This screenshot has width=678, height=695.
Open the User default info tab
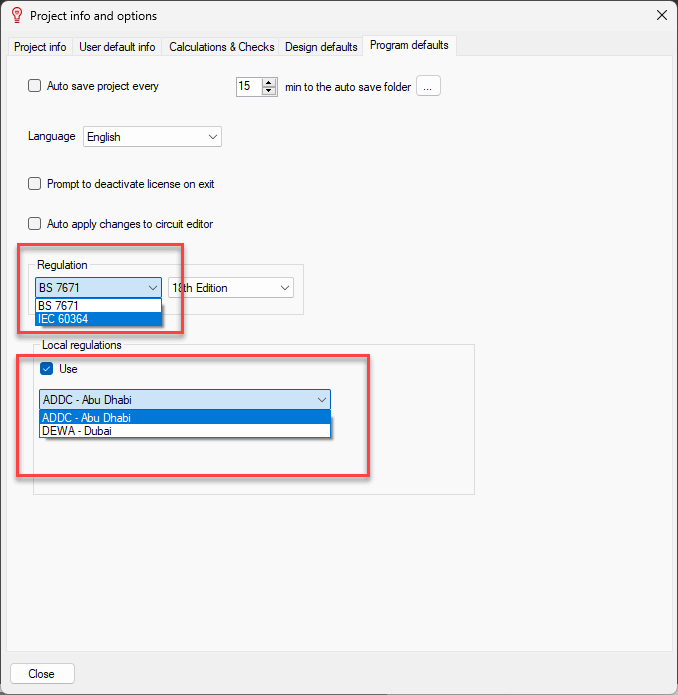pos(117,47)
